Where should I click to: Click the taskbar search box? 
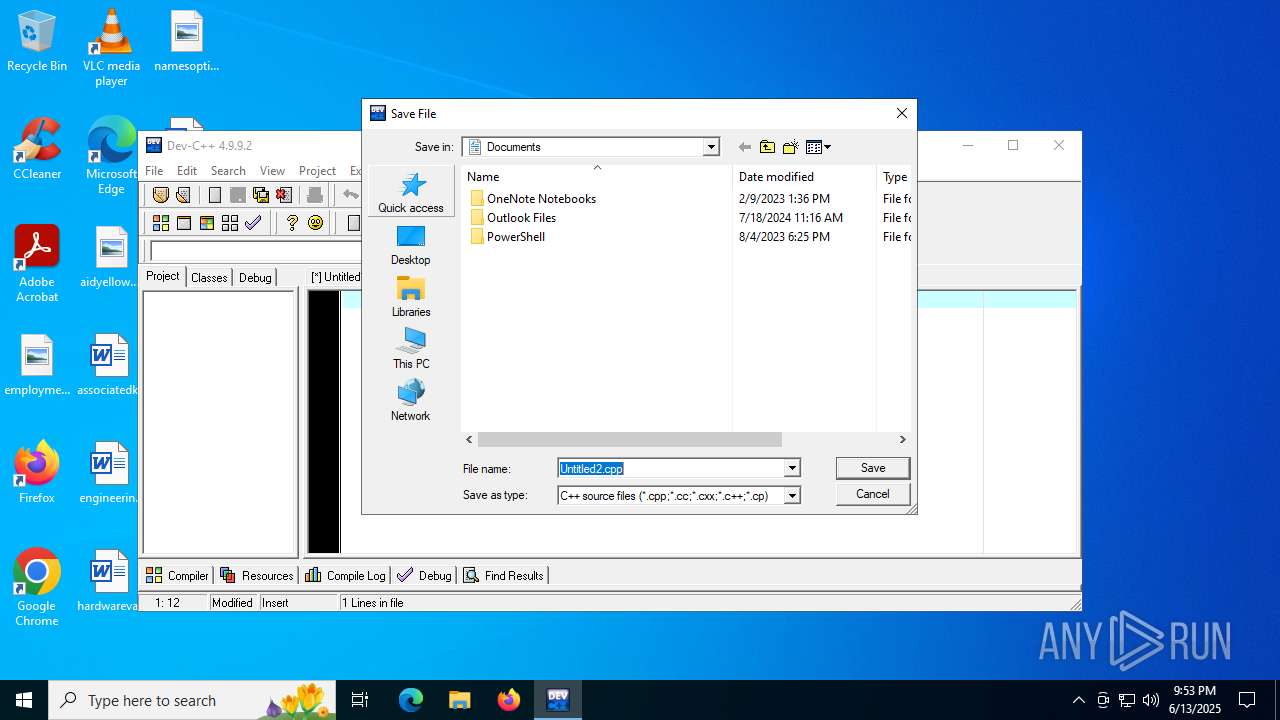(x=192, y=700)
